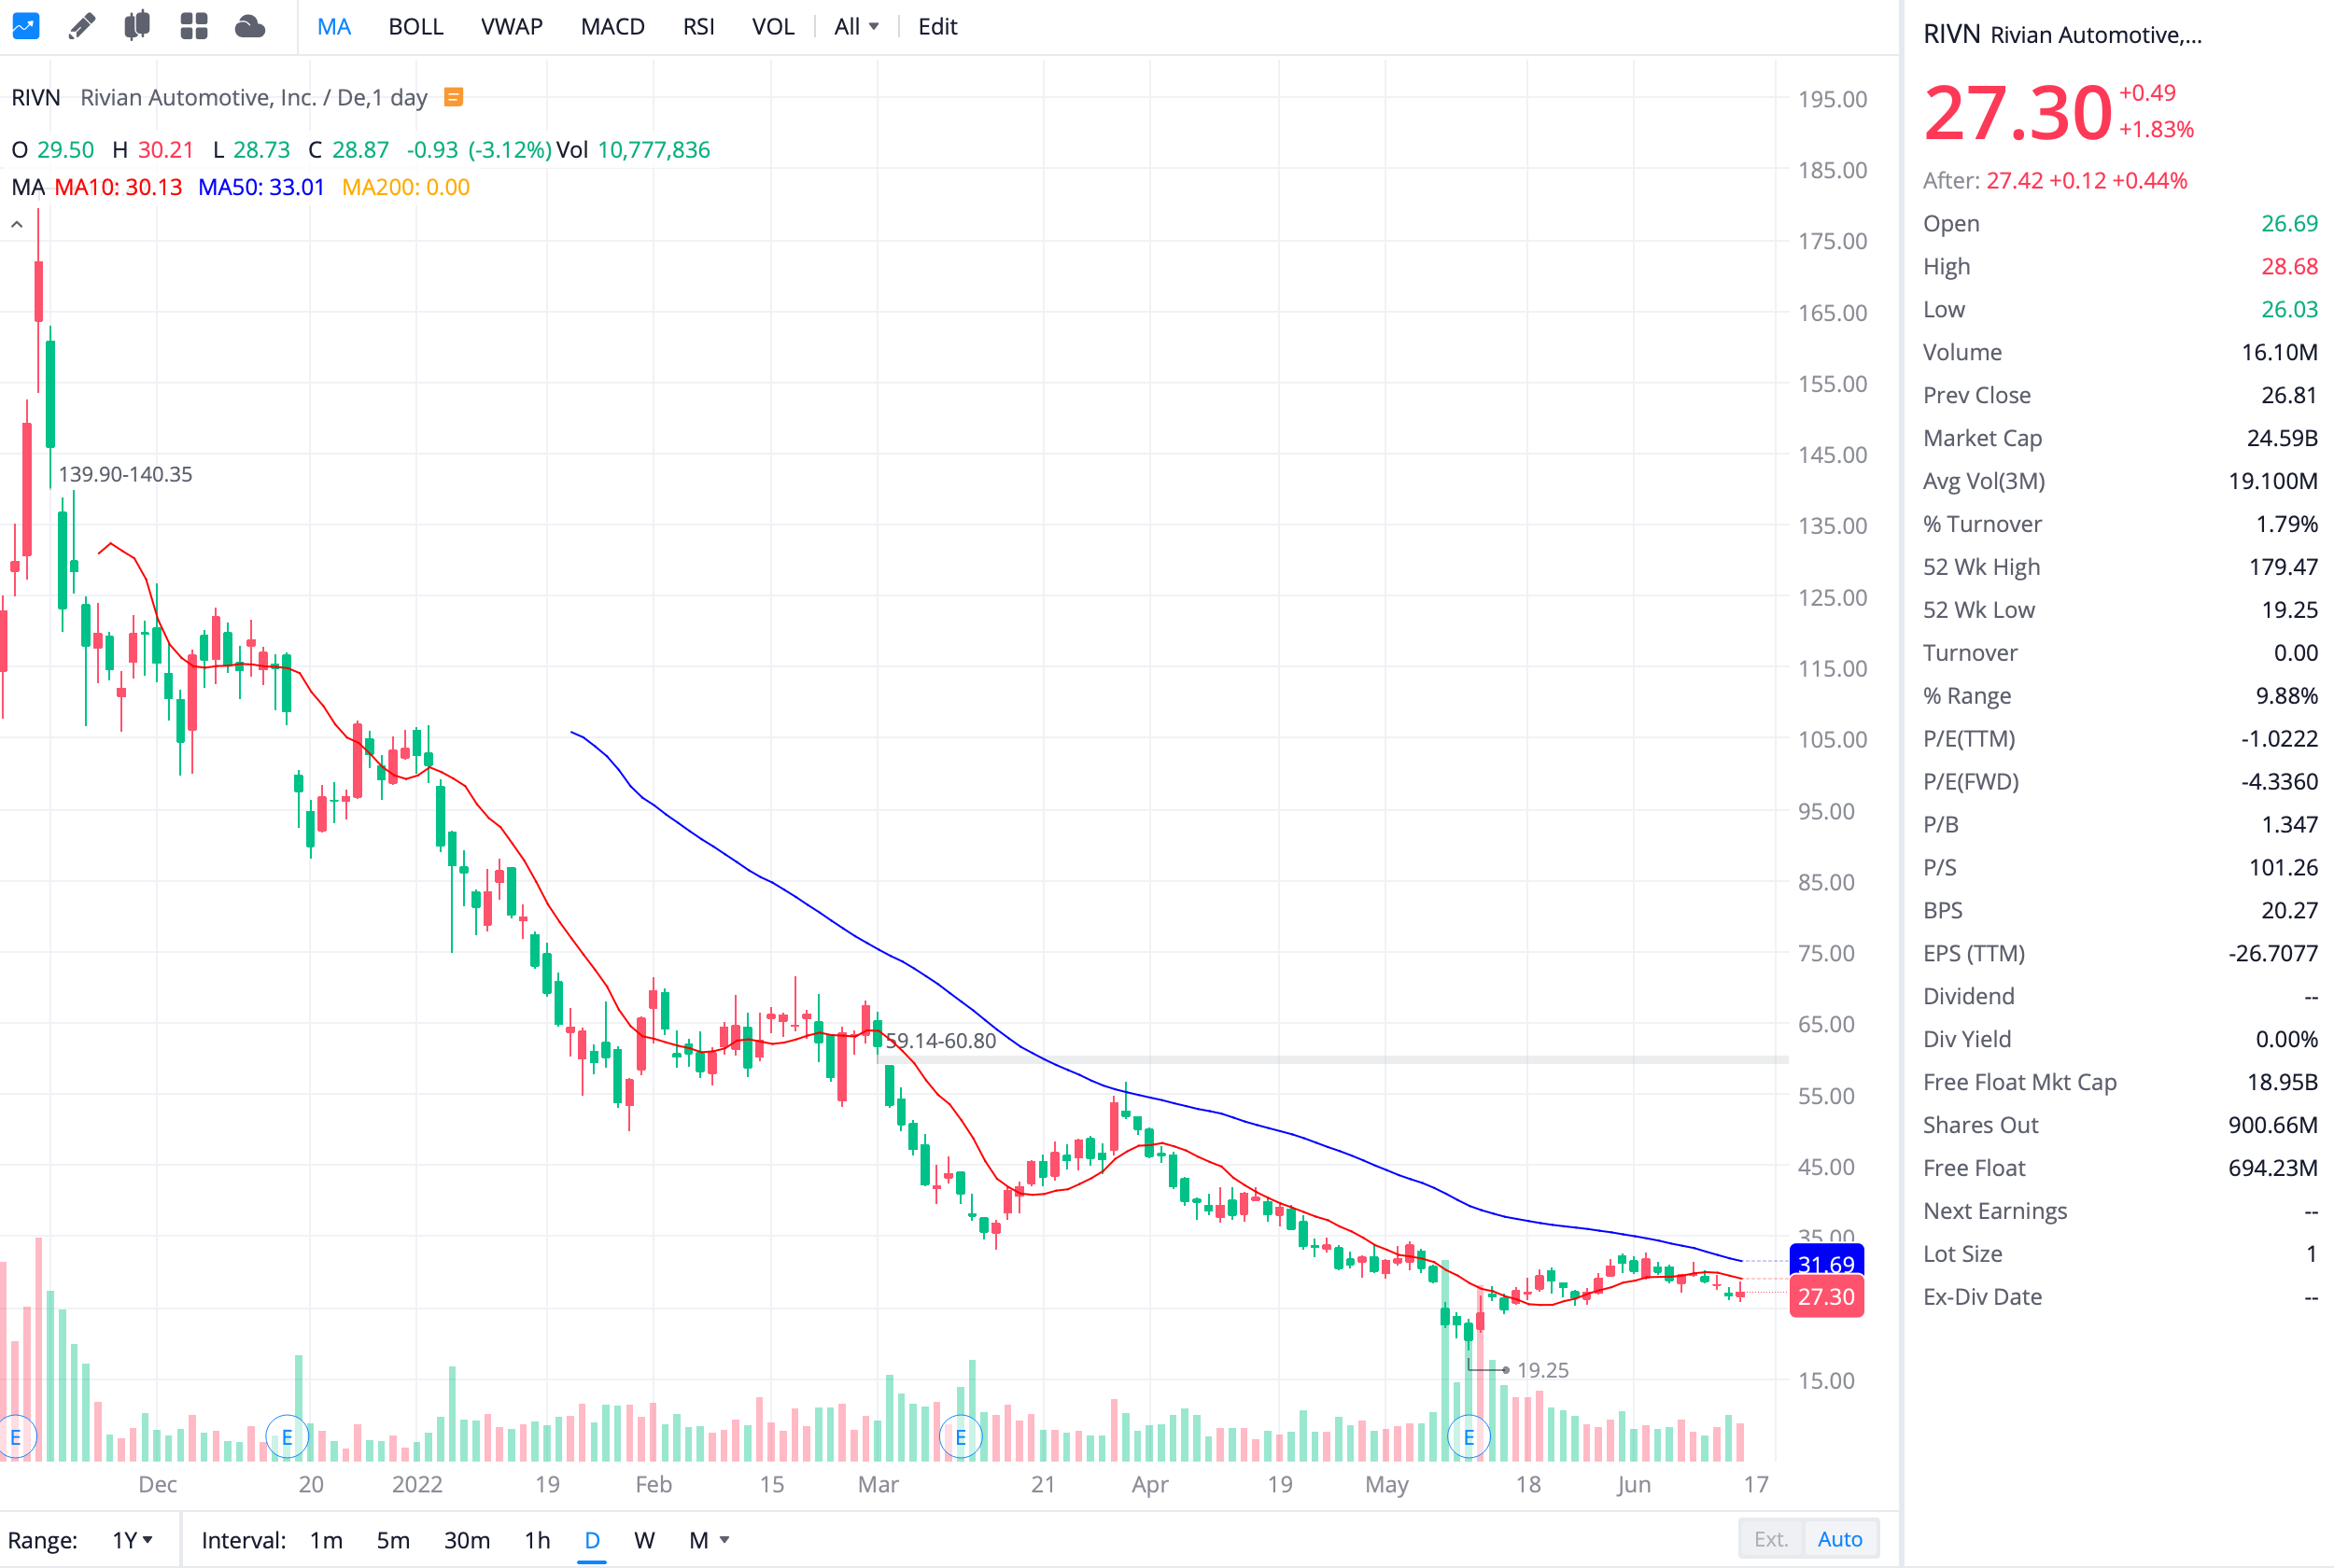Select the 1h interval

click(x=538, y=1540)
